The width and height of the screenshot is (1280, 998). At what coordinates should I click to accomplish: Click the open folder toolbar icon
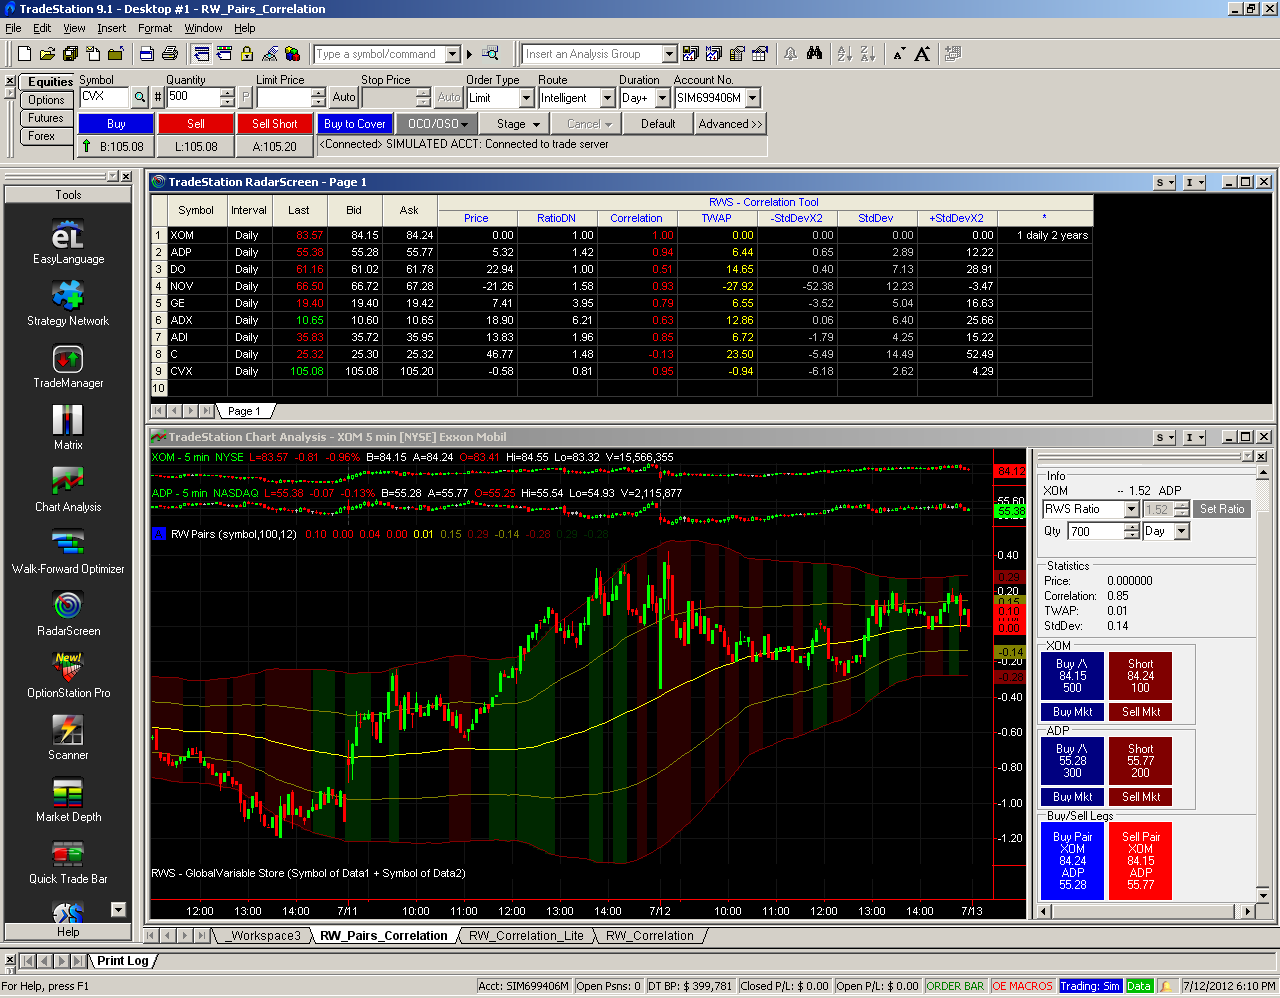coord(48,54)
